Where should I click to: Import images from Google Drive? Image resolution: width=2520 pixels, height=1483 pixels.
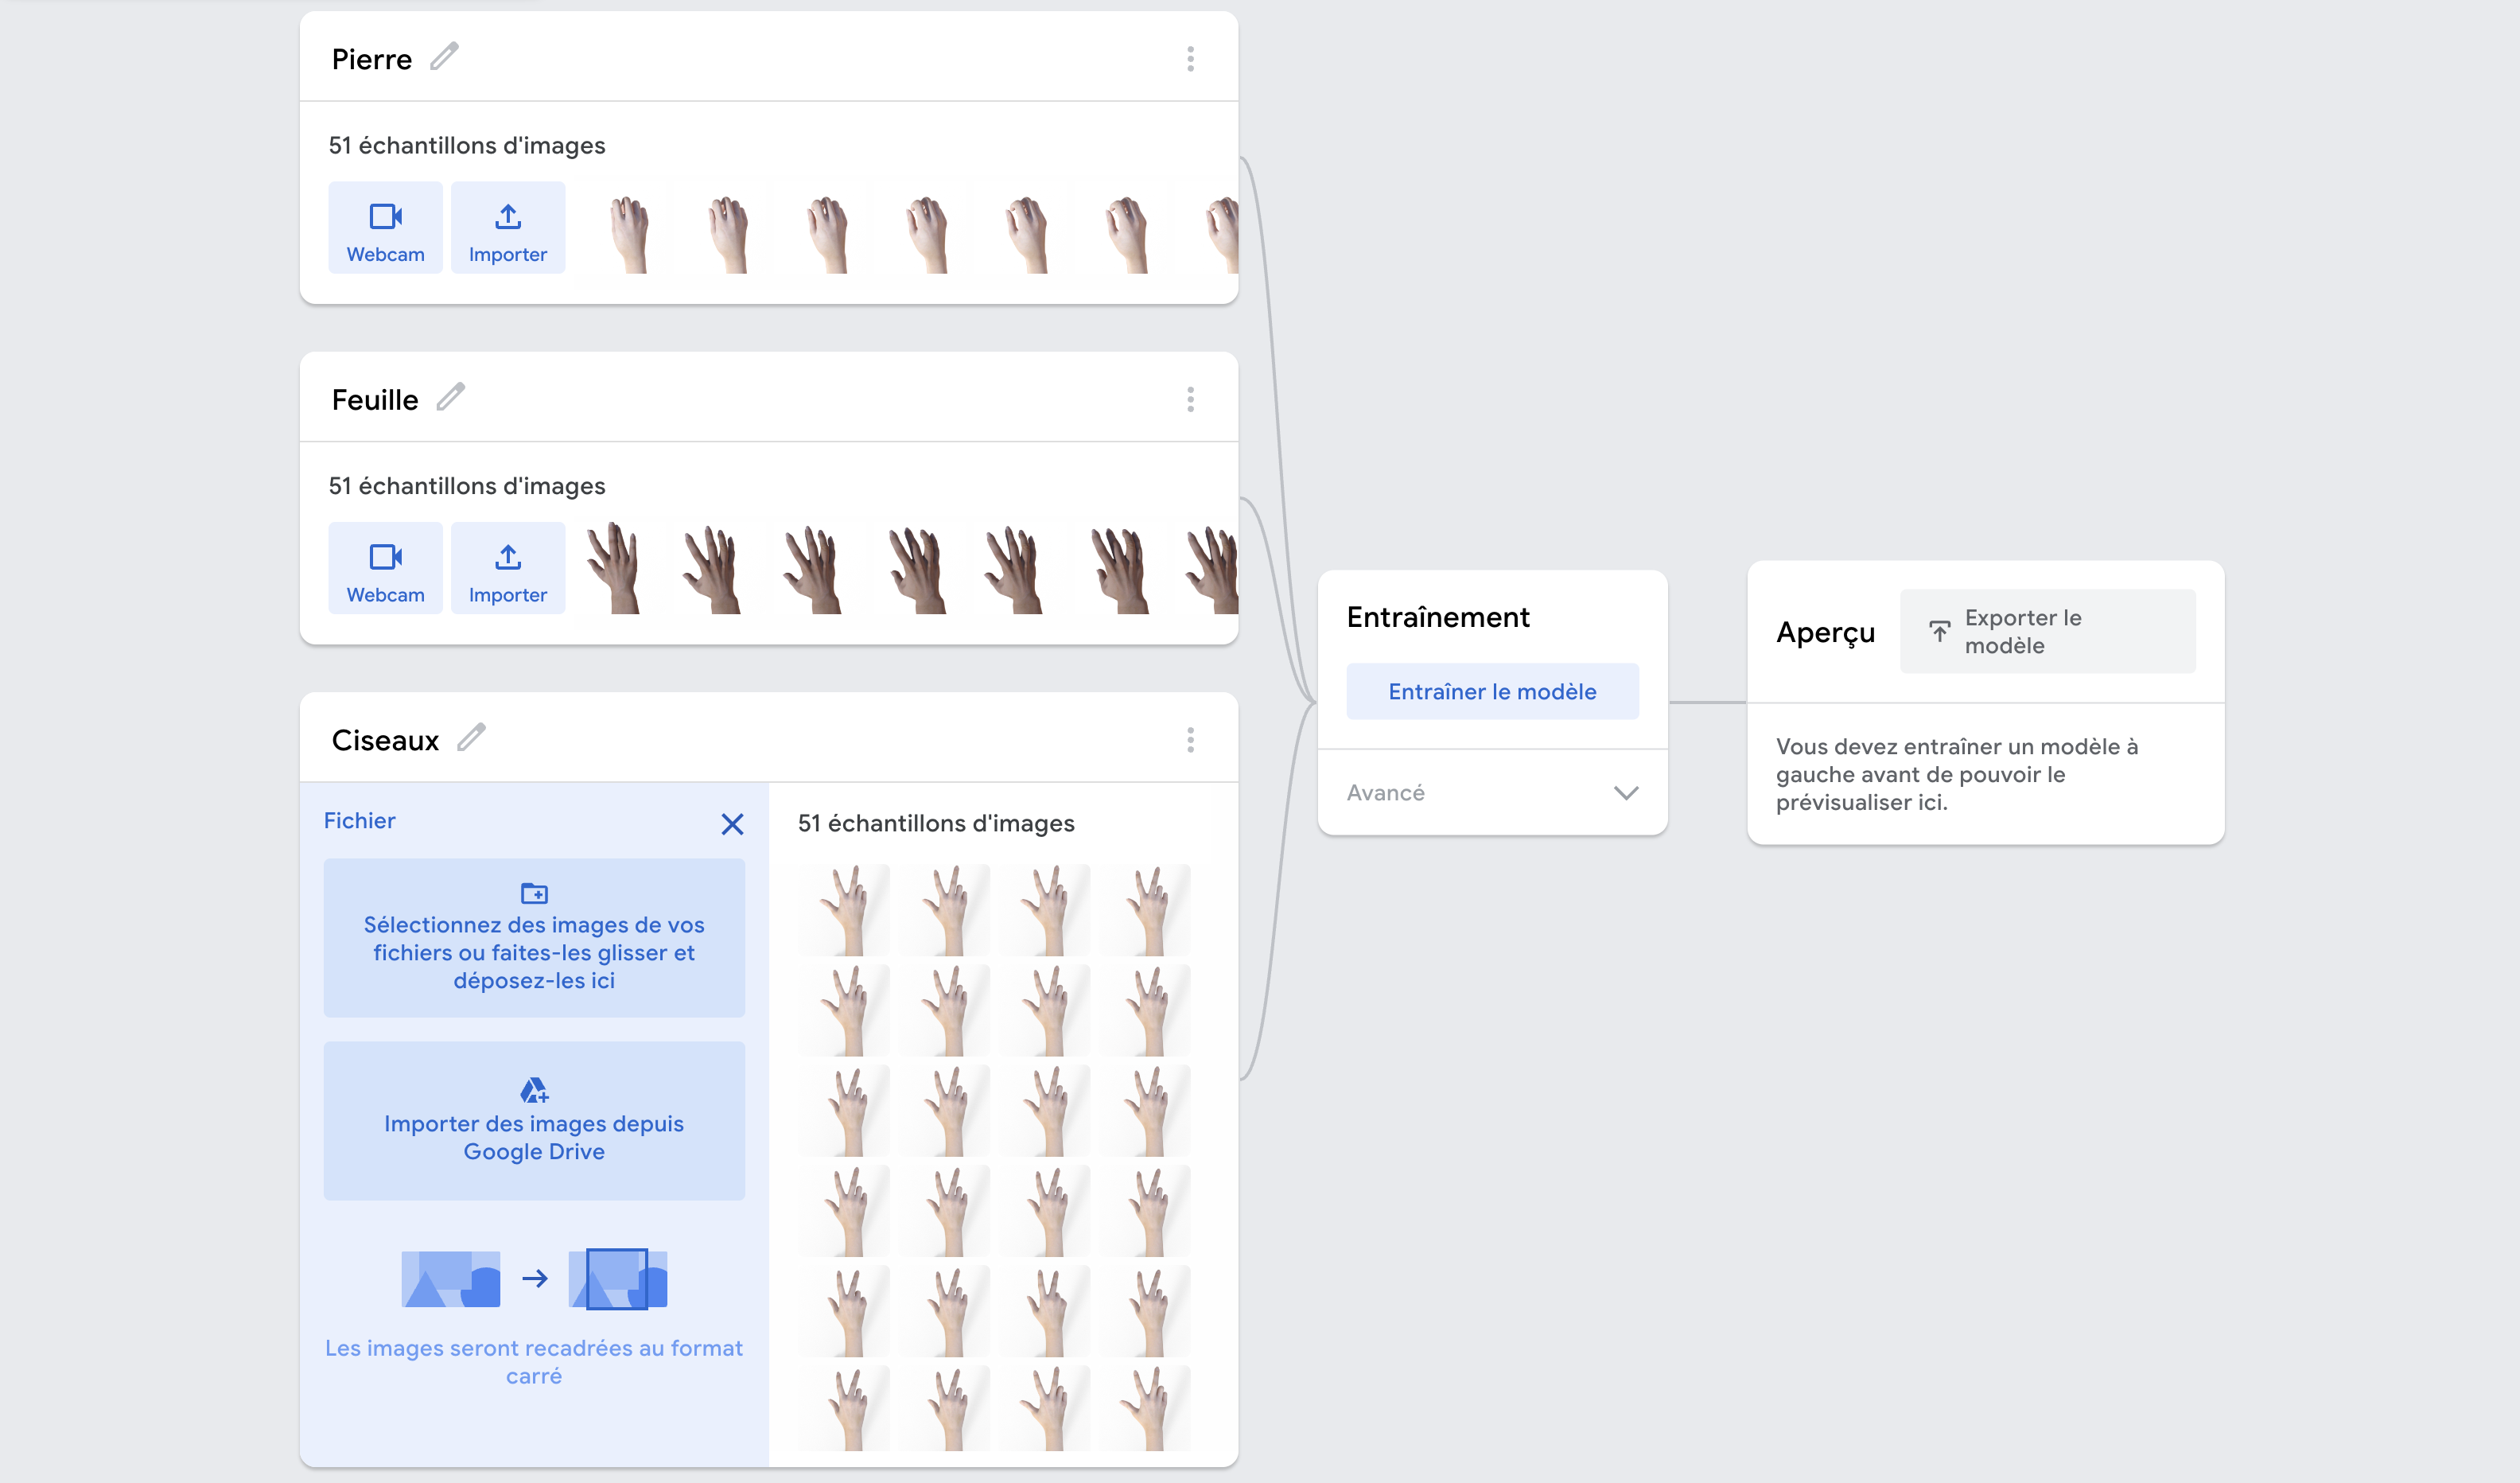coord(534,1121)
